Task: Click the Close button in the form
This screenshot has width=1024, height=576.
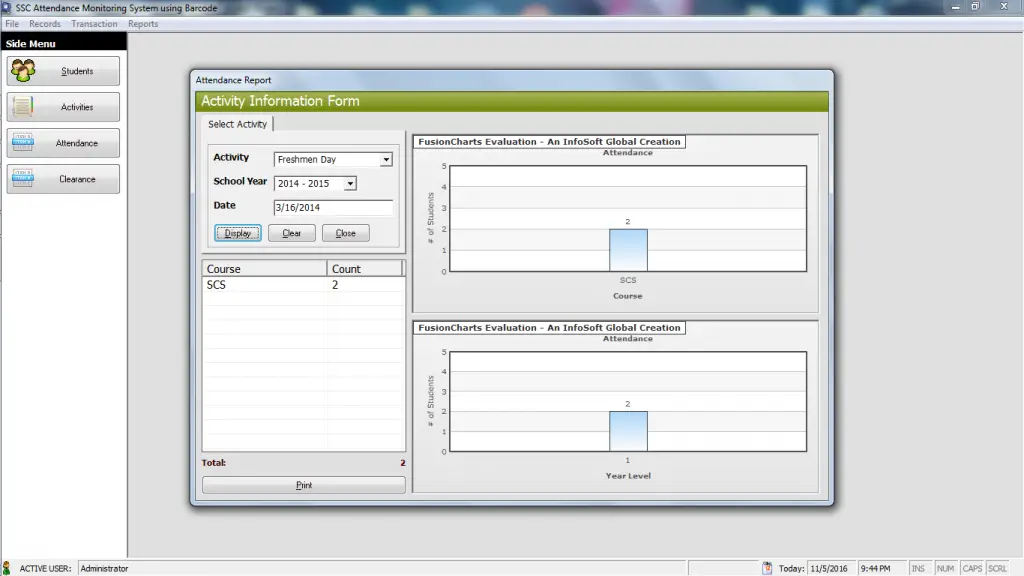Action: [346, 233]
